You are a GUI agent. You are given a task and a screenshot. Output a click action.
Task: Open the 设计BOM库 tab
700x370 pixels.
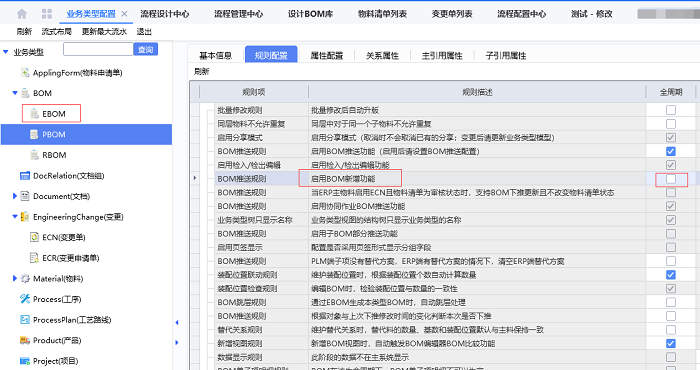point(310,14)
